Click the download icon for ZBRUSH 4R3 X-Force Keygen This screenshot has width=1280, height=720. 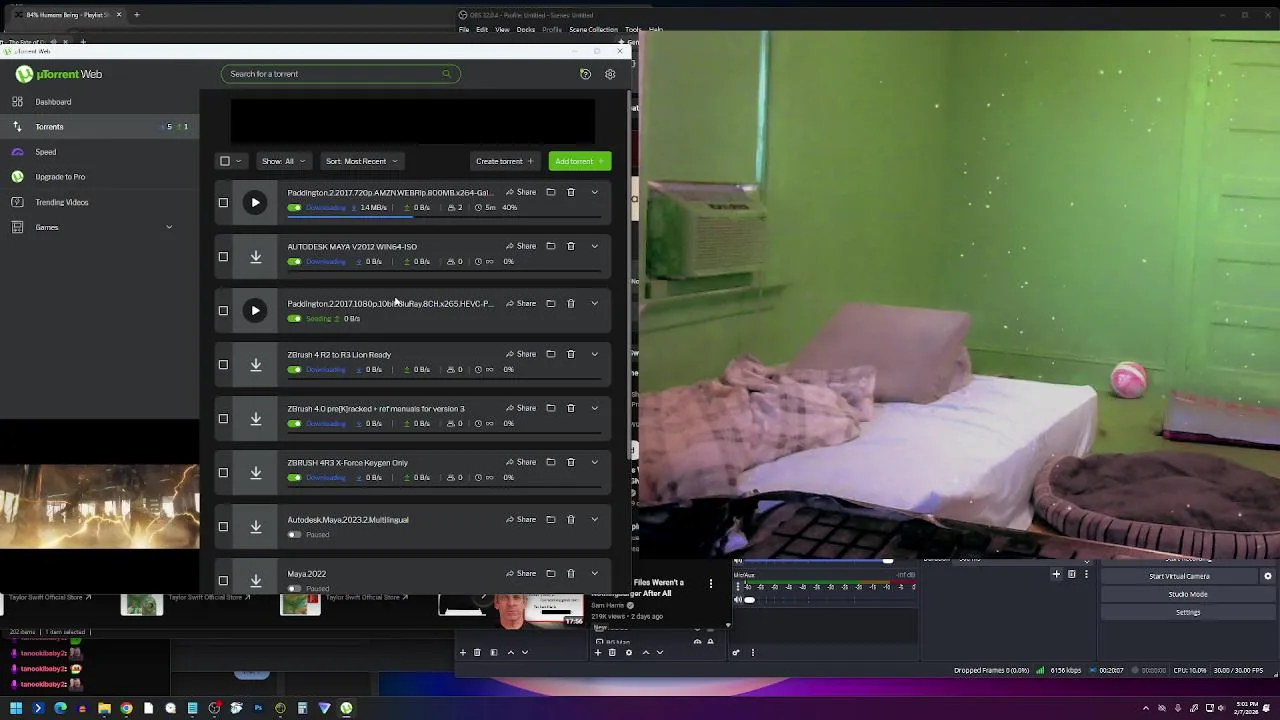point(255,473)
